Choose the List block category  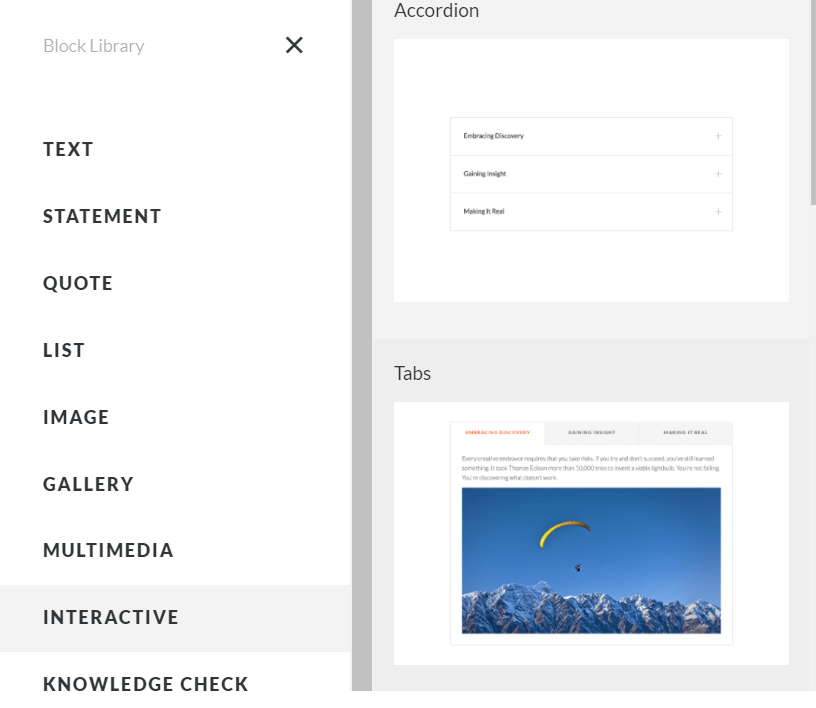pos(64,350)
